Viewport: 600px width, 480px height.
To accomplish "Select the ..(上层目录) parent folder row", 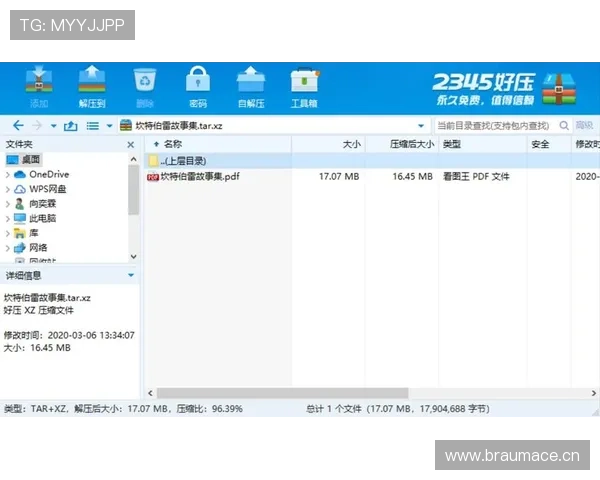I will (372, 161).
